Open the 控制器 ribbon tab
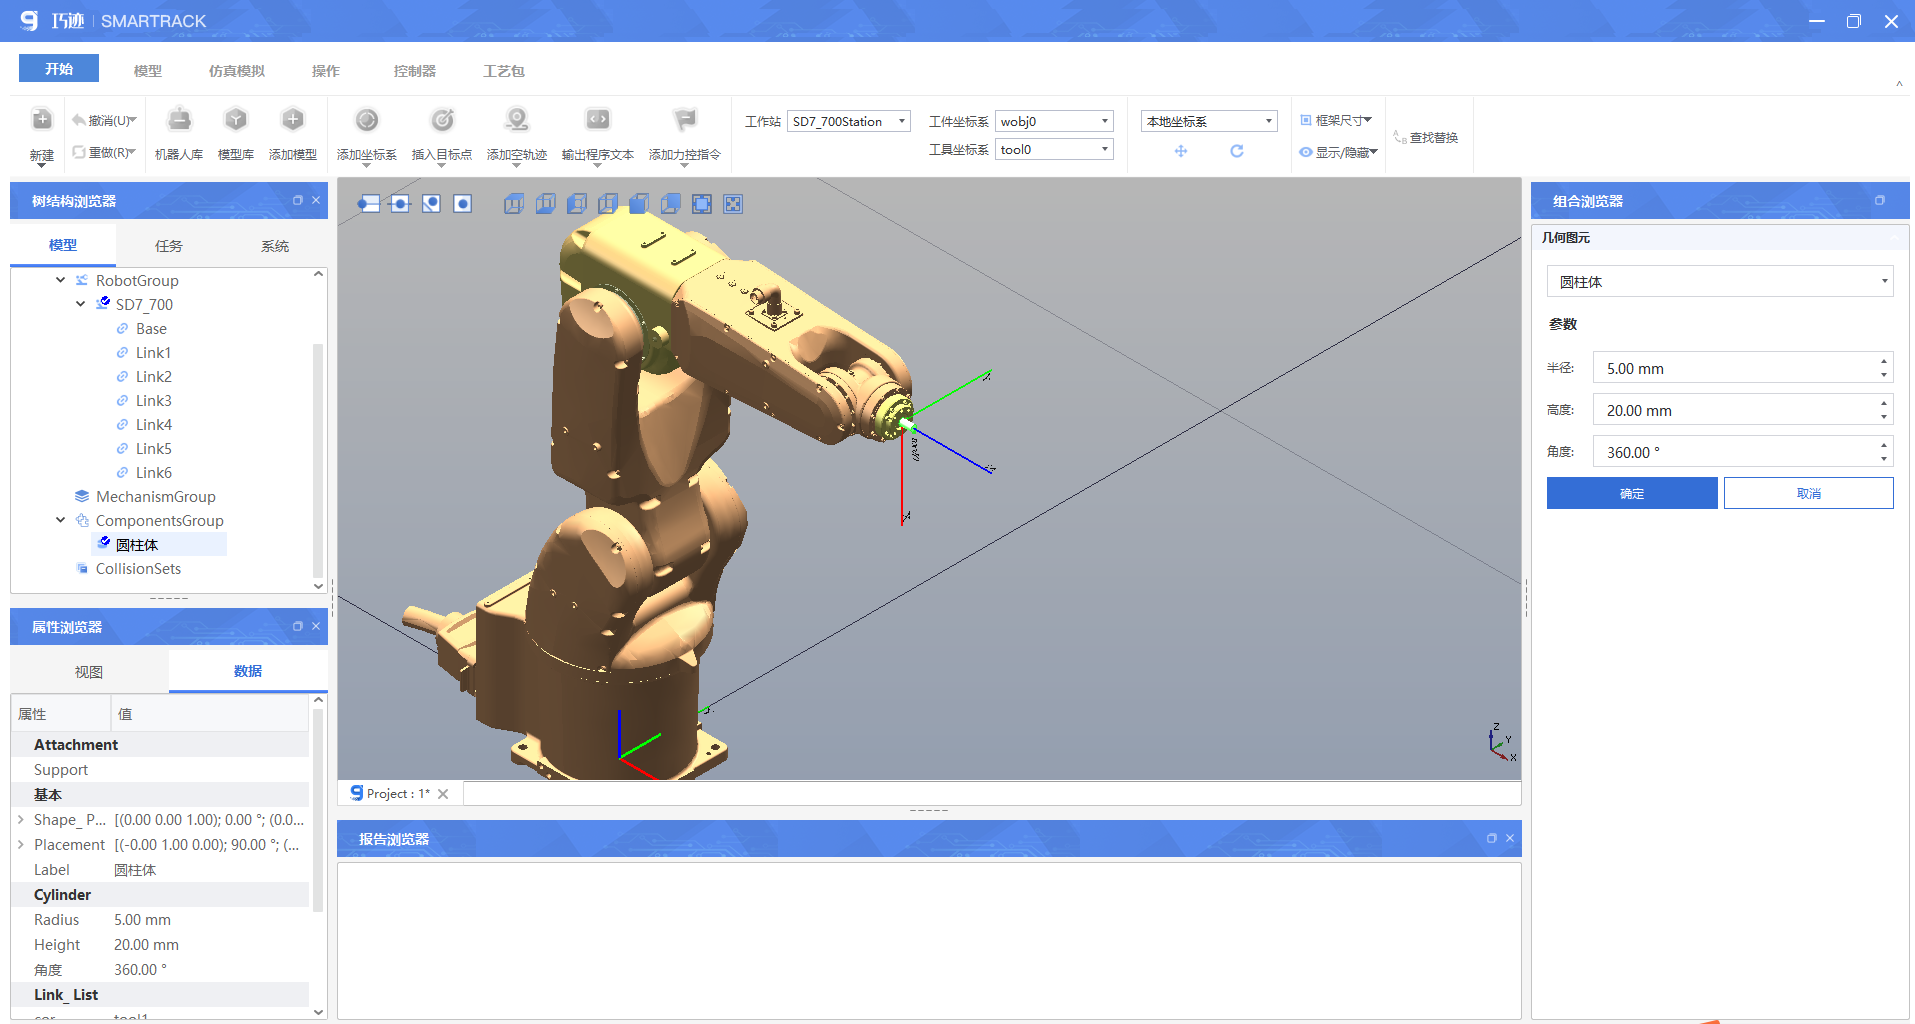 click(415, 71)
